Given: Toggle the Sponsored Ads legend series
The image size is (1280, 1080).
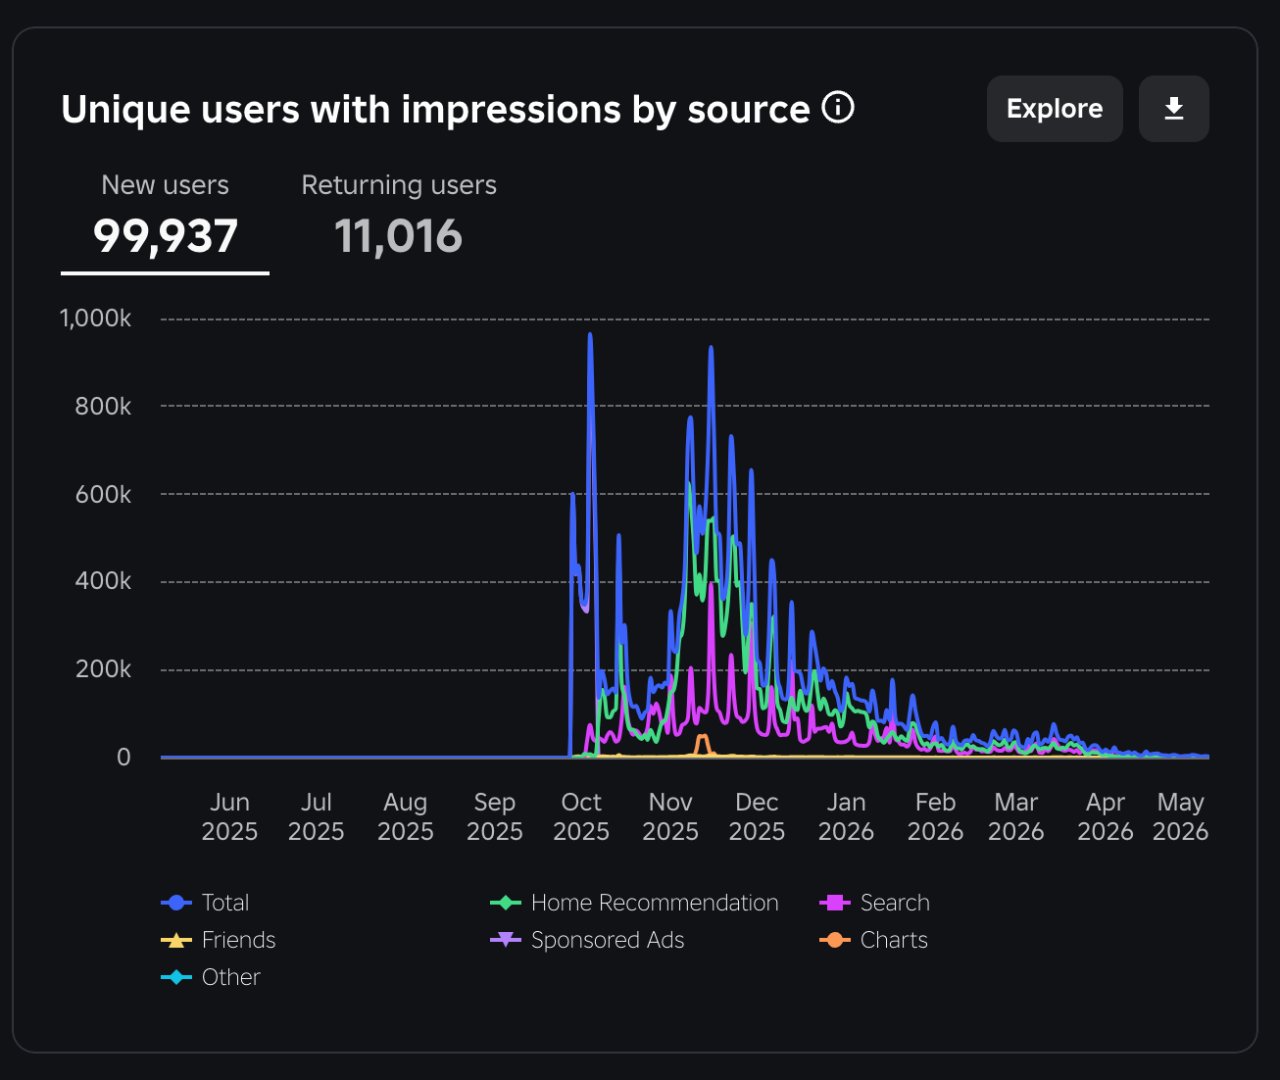Looking at the screenshot, I should [587, 940].
